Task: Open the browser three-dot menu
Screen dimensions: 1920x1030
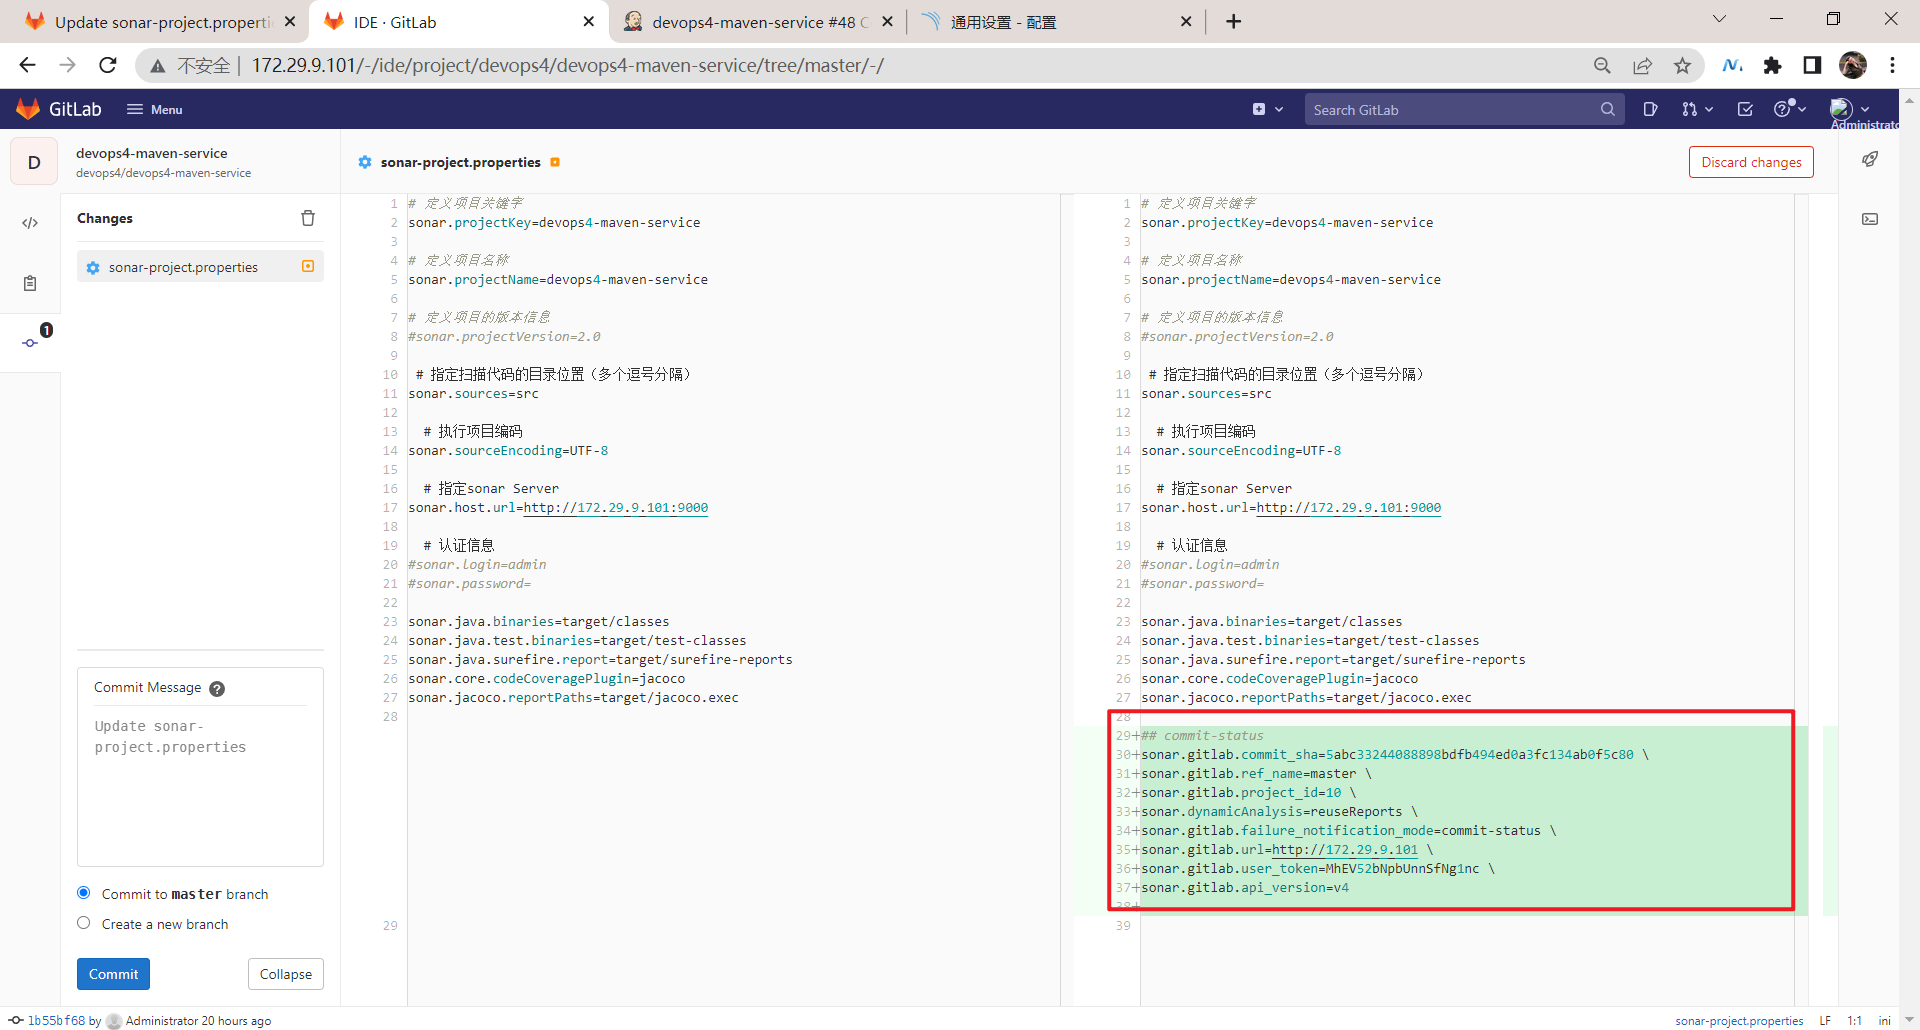Action: [x=1892, y=65]
